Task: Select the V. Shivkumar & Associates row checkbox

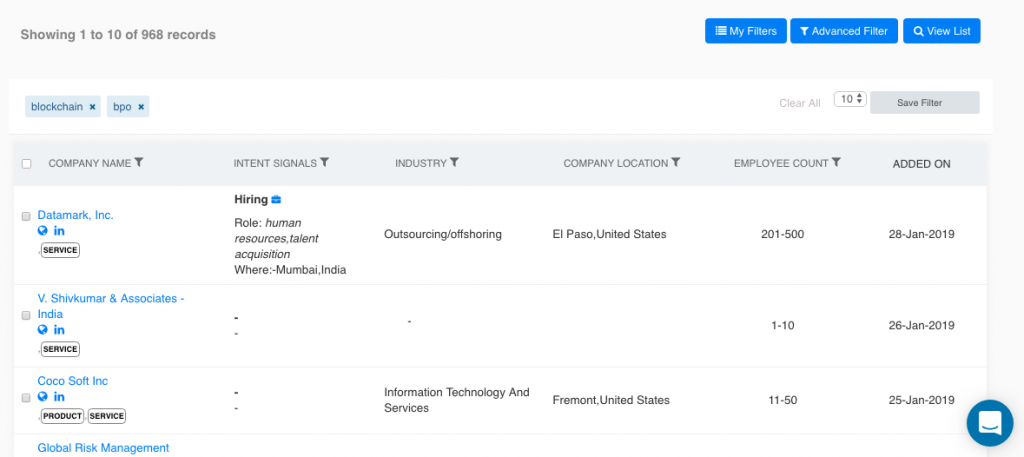Action: click(26, 315)
